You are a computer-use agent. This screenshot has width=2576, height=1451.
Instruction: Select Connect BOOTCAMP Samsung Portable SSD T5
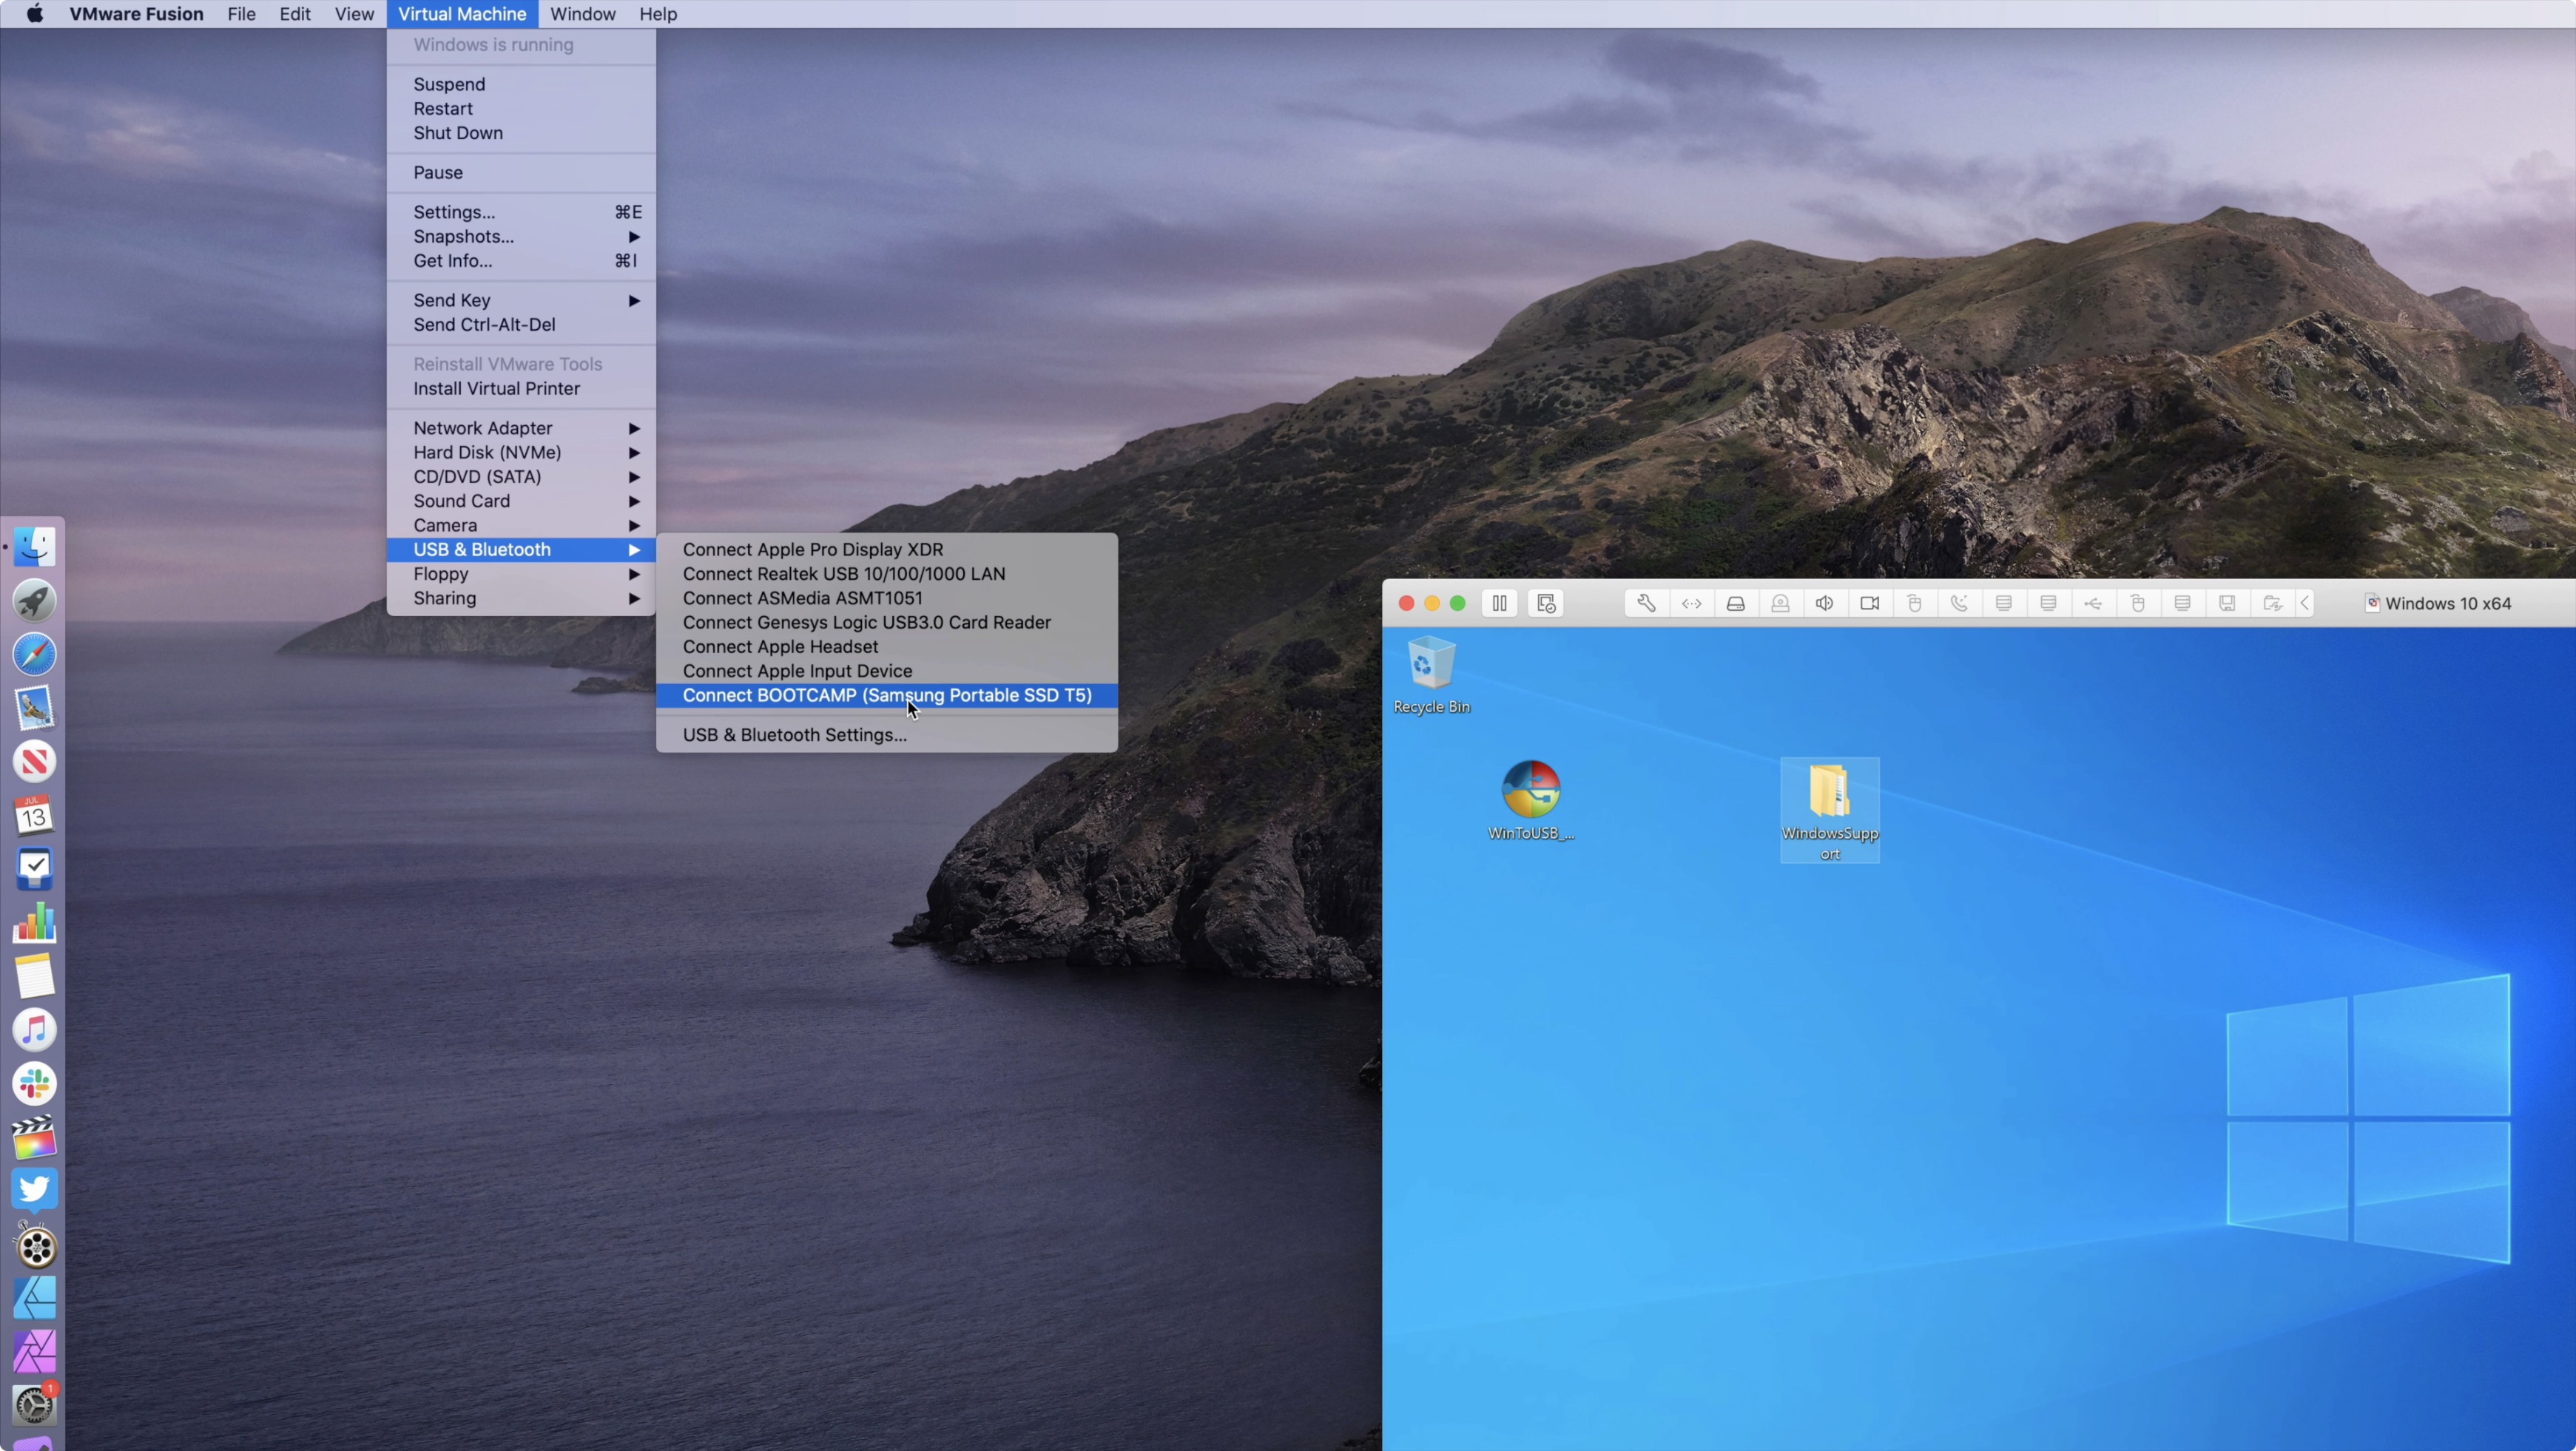(886, 695)
